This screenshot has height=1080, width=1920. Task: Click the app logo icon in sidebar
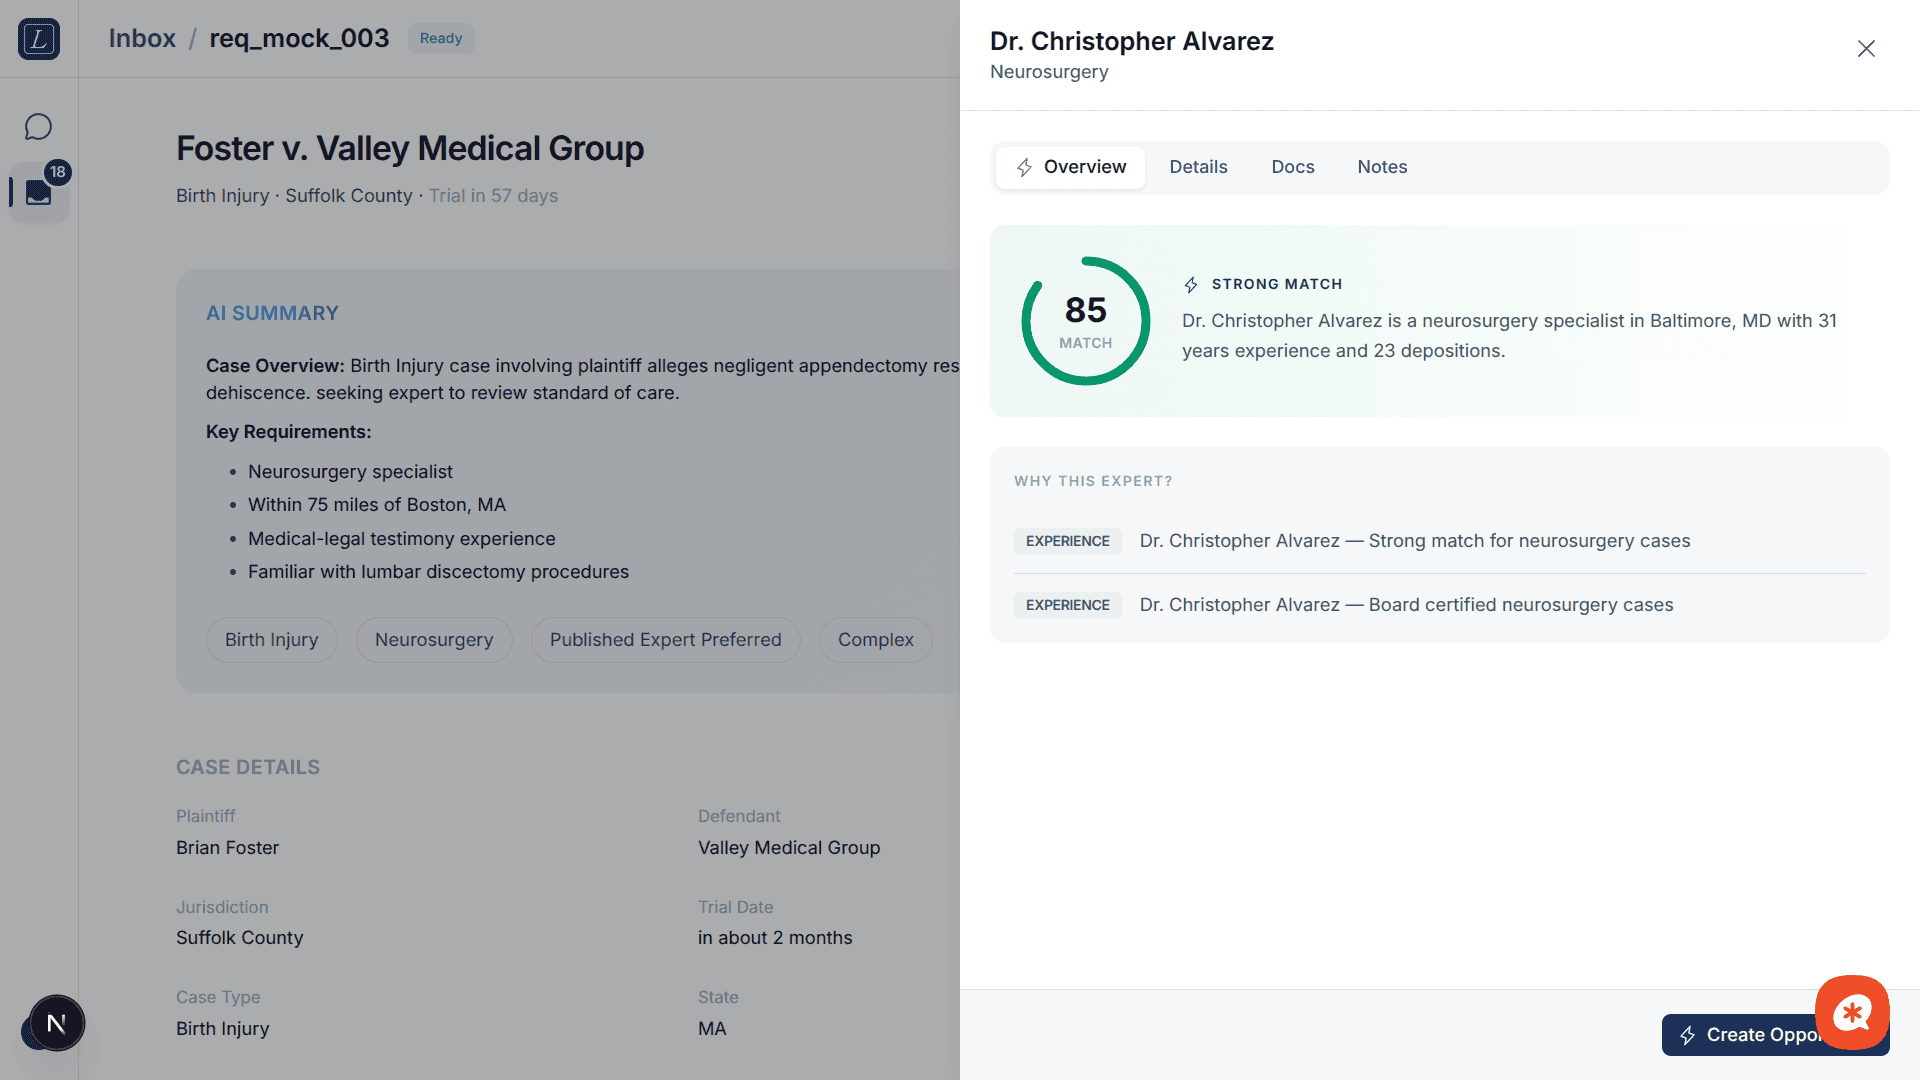[x=39, y=39]
